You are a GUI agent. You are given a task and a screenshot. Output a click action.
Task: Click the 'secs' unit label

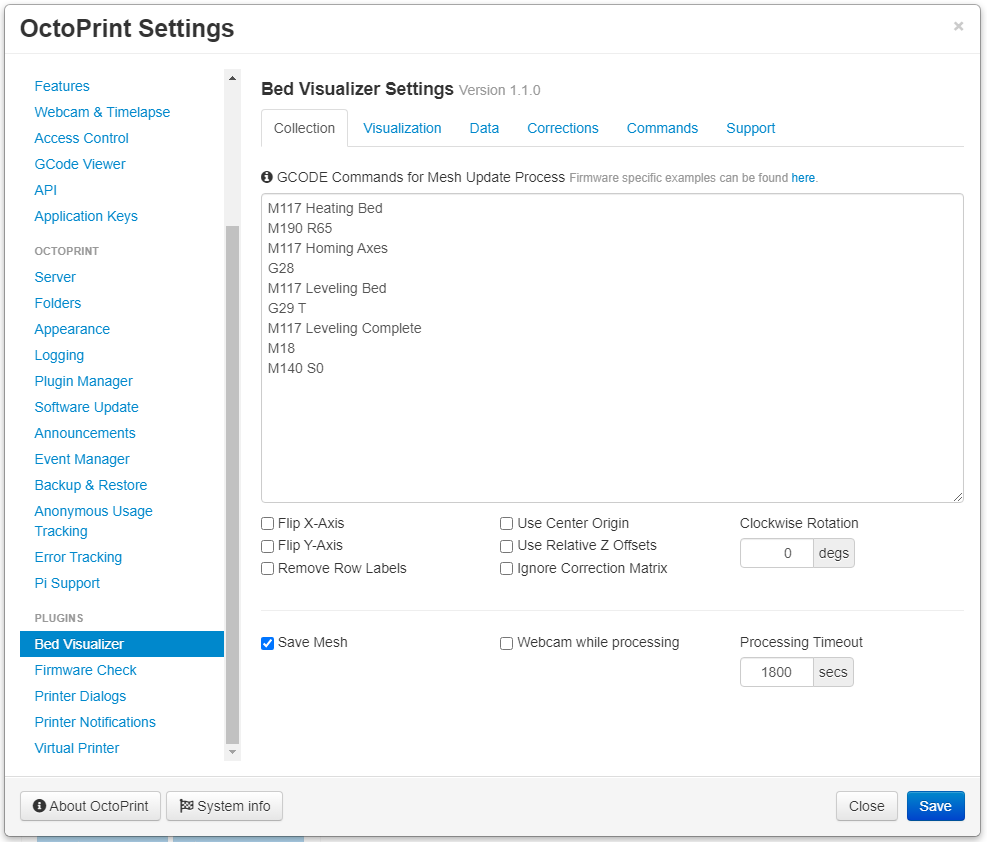[833, 672]
